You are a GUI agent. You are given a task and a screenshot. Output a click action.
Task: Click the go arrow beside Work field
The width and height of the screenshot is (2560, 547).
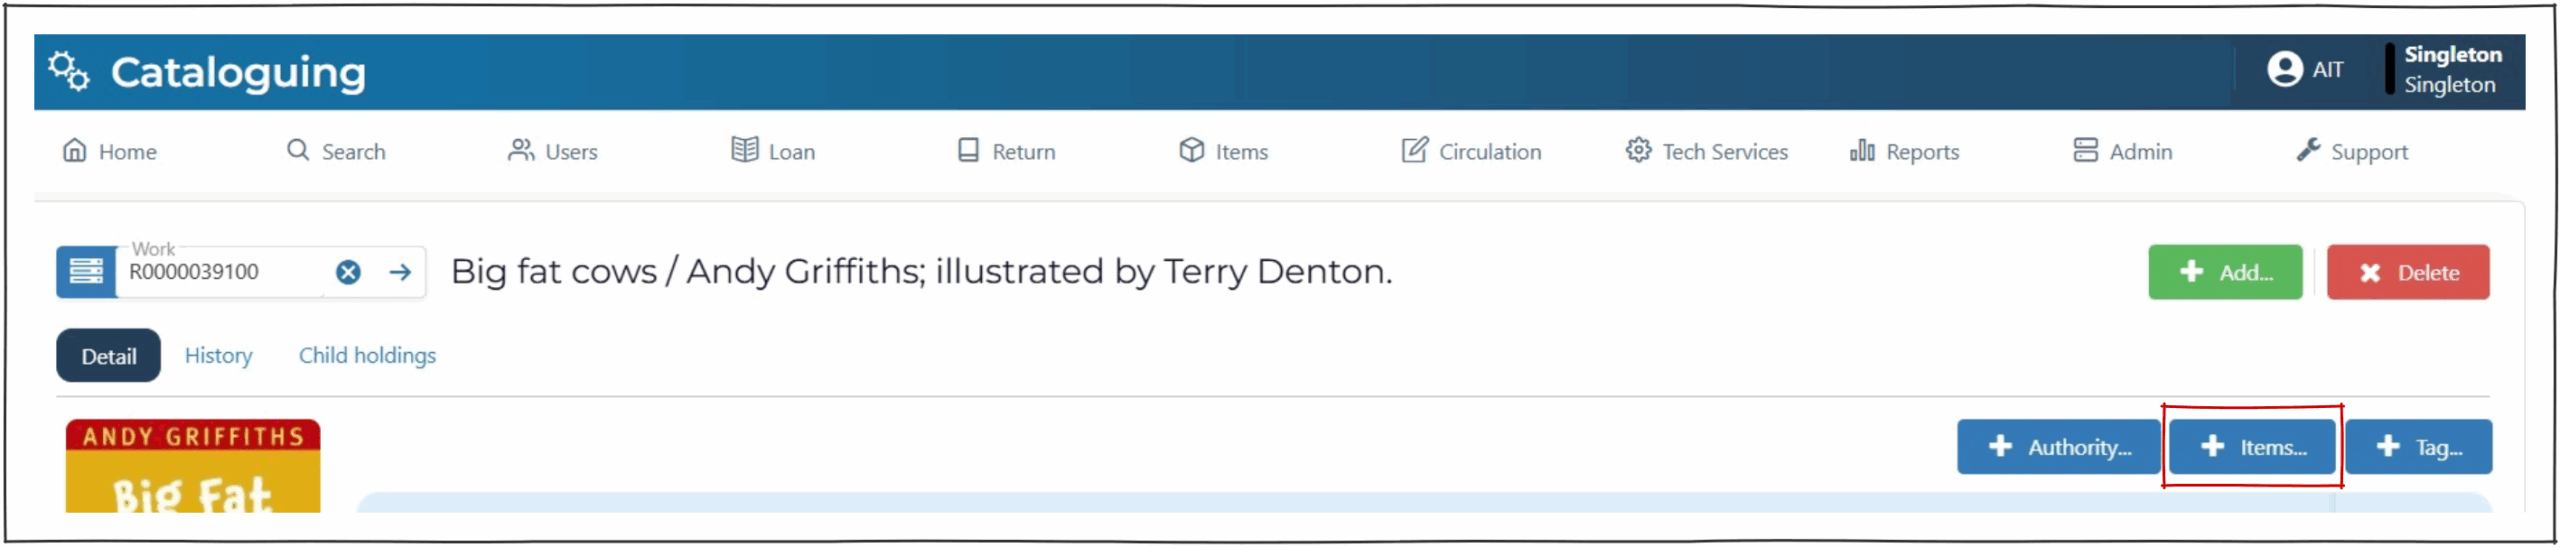(x=401, y=272)
